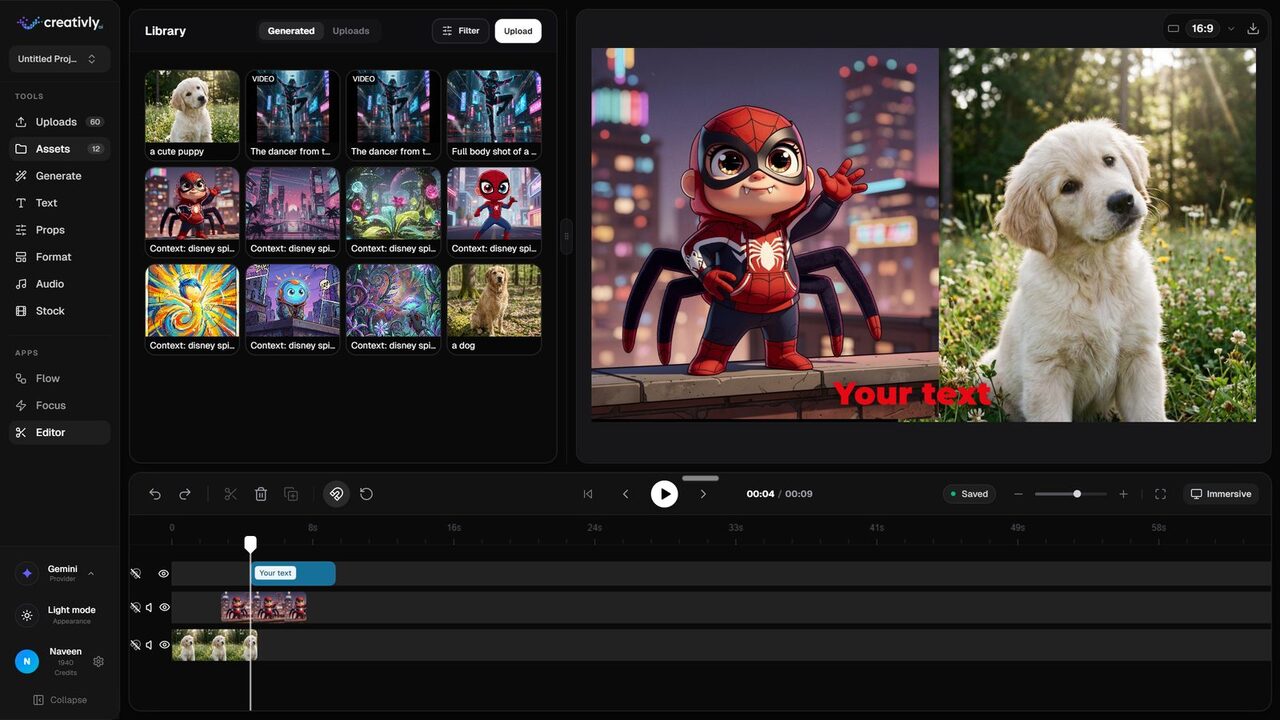The height and width of the screenshot is (720, 1280).
Task: Open the Untitled Project dropdown
Action: pos(58,58)
